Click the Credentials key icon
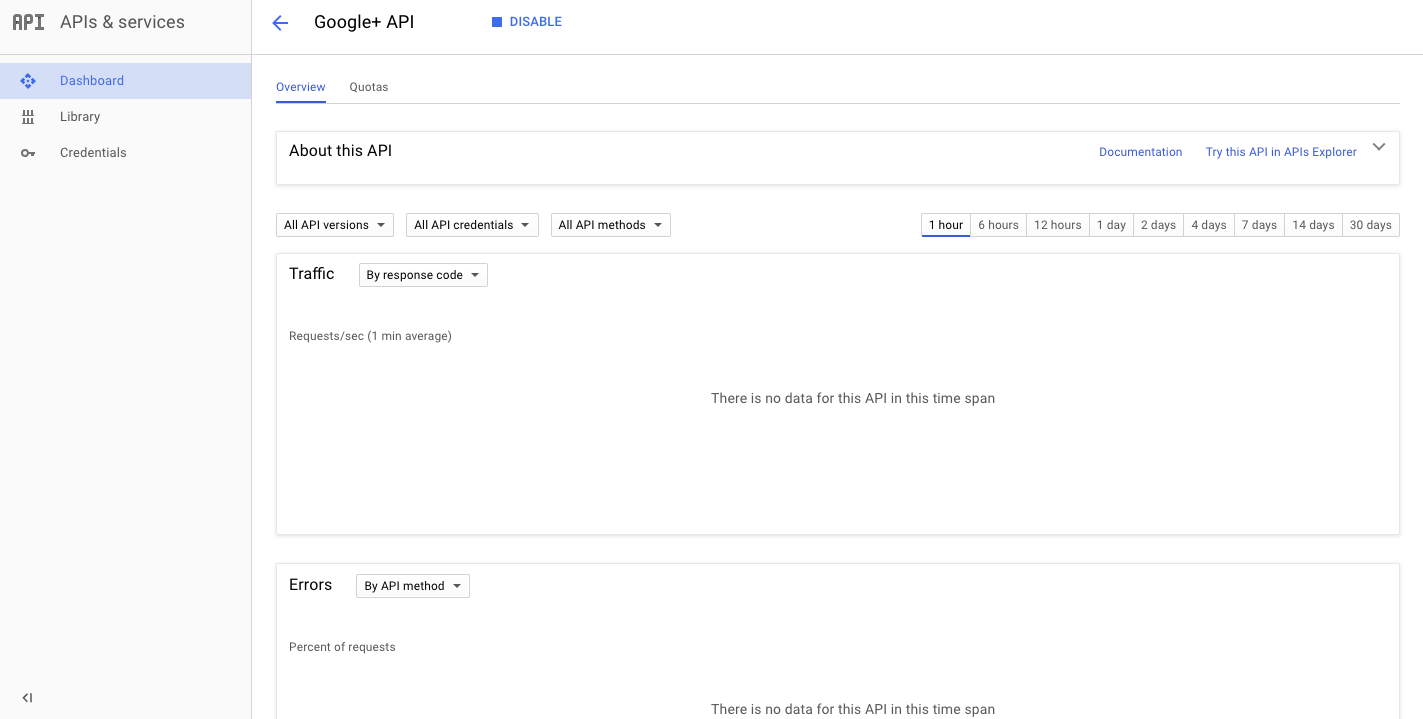This screenshot has height=719, width=1423. click(28, 153)
